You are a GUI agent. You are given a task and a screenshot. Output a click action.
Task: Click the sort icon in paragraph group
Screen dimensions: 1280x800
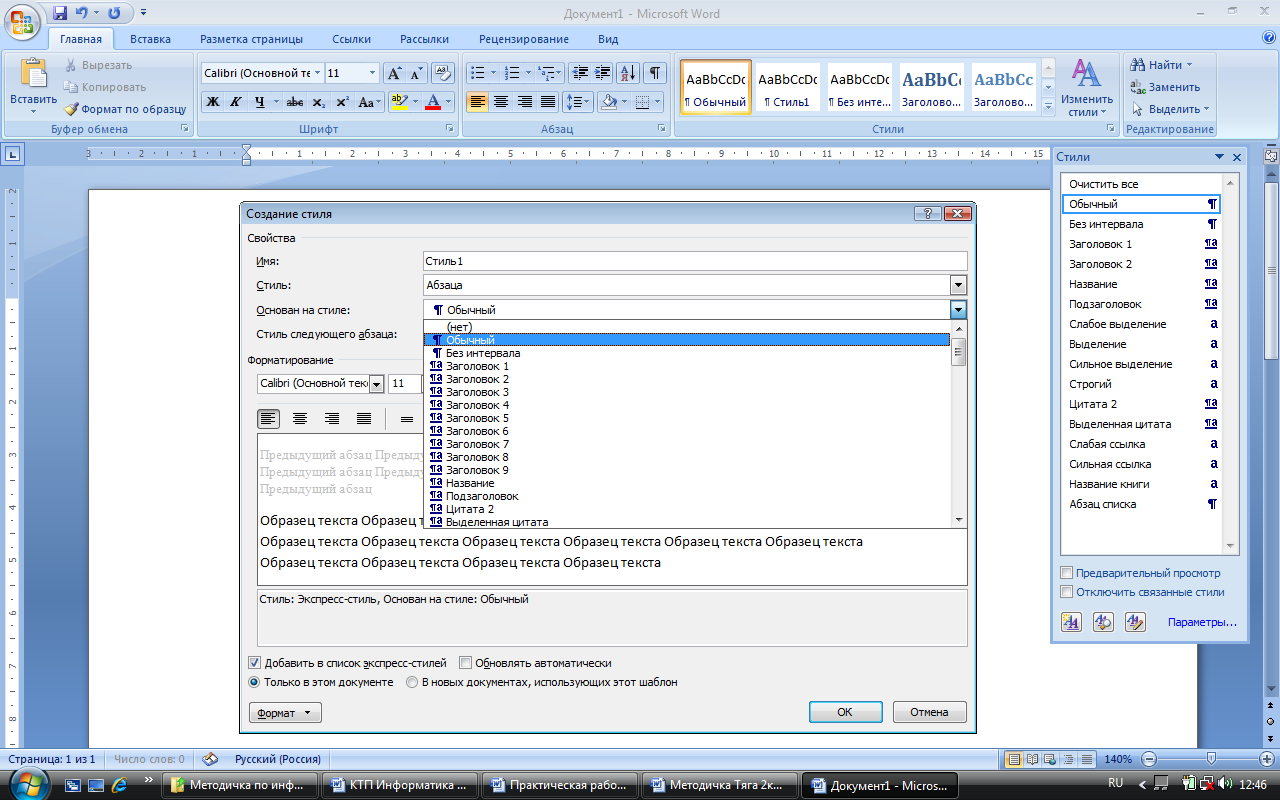628,73
